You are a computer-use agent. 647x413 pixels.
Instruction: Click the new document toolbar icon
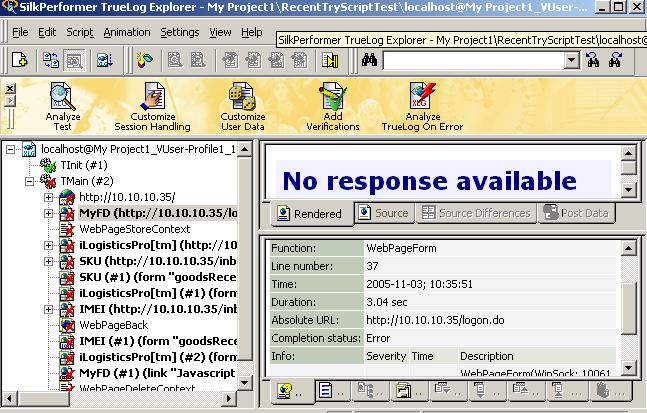19,61
